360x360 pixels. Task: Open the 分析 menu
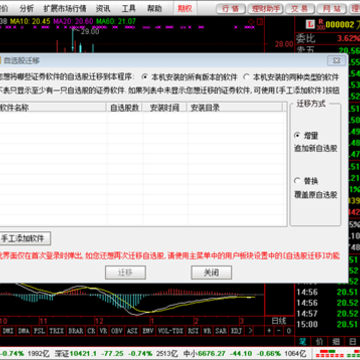point(26,8)
